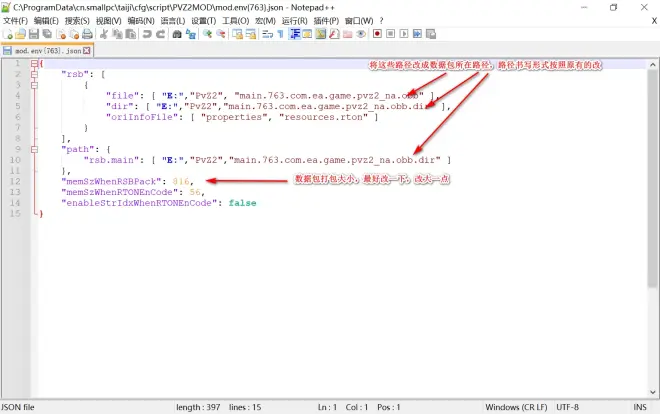Toggle INS insert mode in status bar
The image size is (660, 414).
(642, 407)
